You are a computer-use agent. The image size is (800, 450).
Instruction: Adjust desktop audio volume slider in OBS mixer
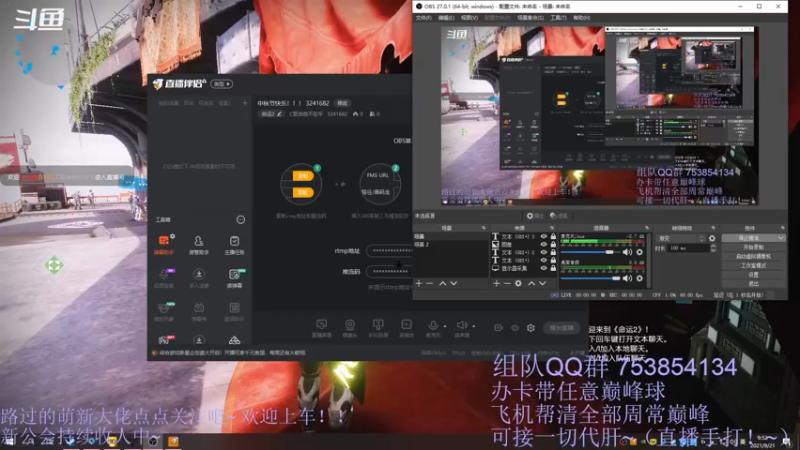[590, 279]
